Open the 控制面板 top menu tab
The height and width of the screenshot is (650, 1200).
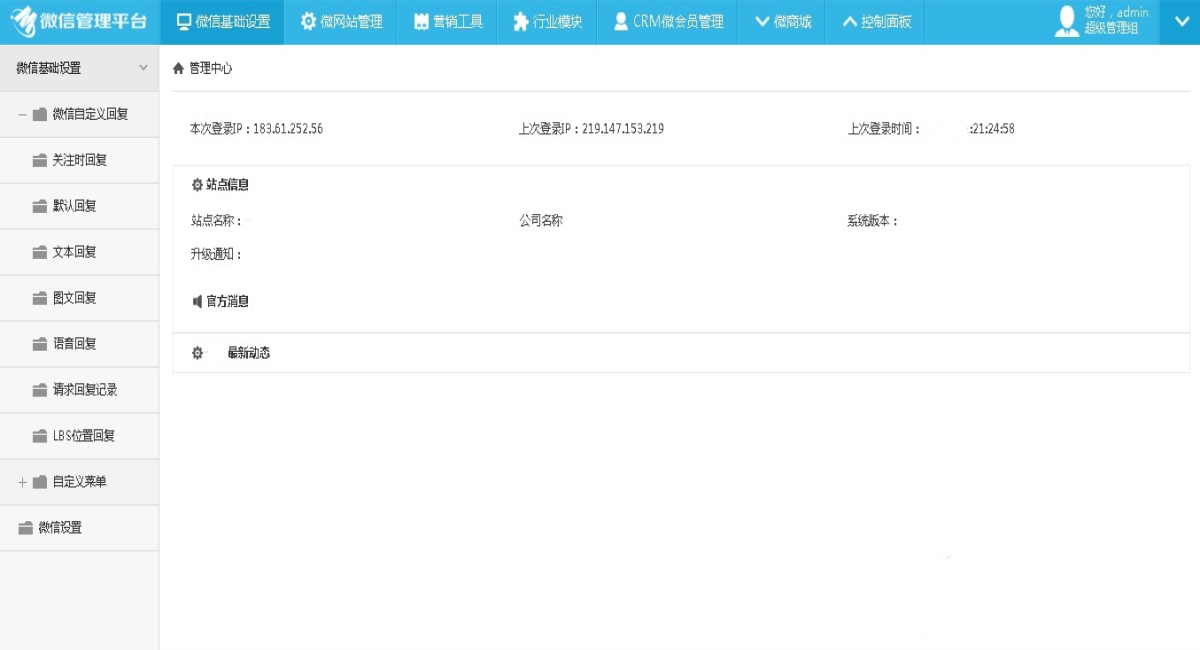pyautogui.click(x=876, y=22)
